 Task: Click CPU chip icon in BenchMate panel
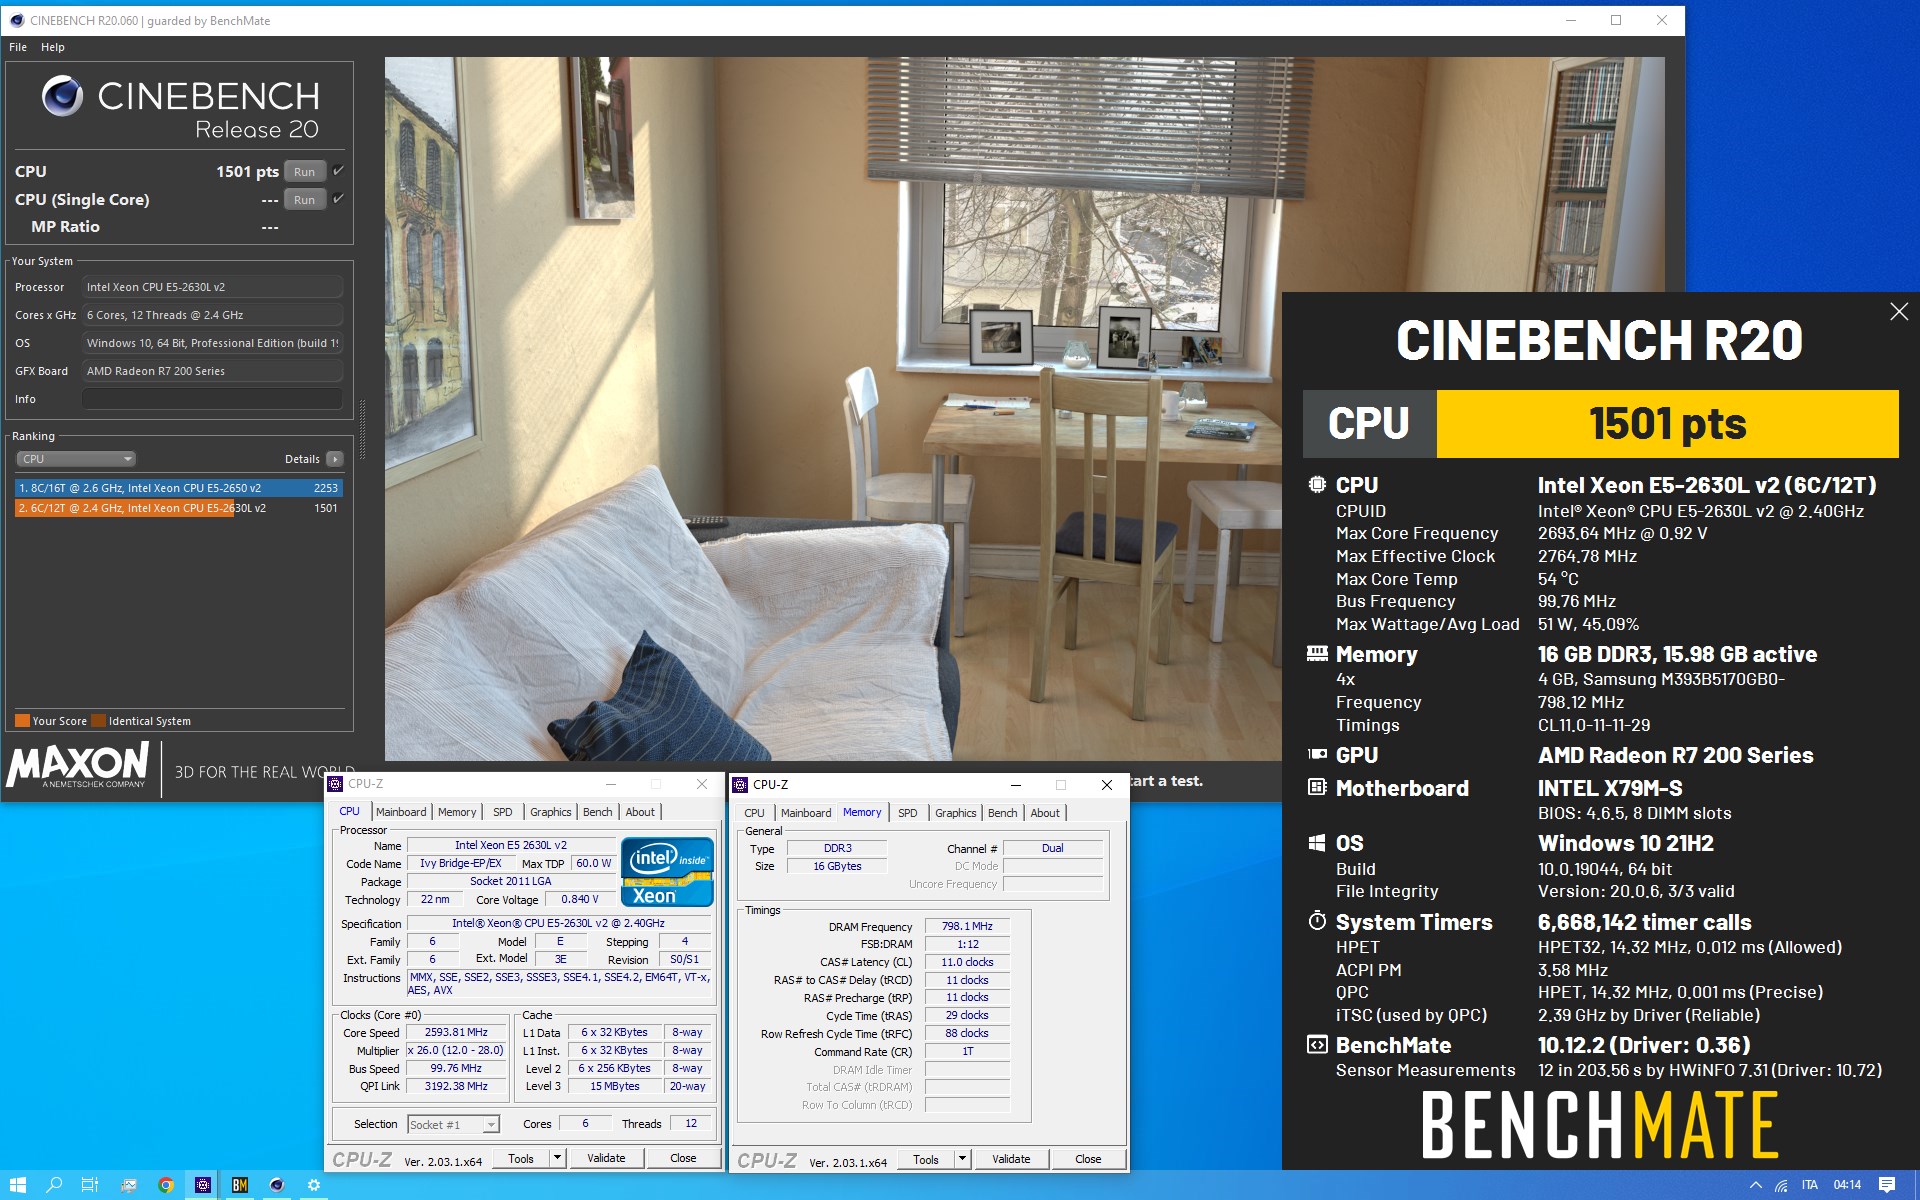click(x=1317, y=485)
